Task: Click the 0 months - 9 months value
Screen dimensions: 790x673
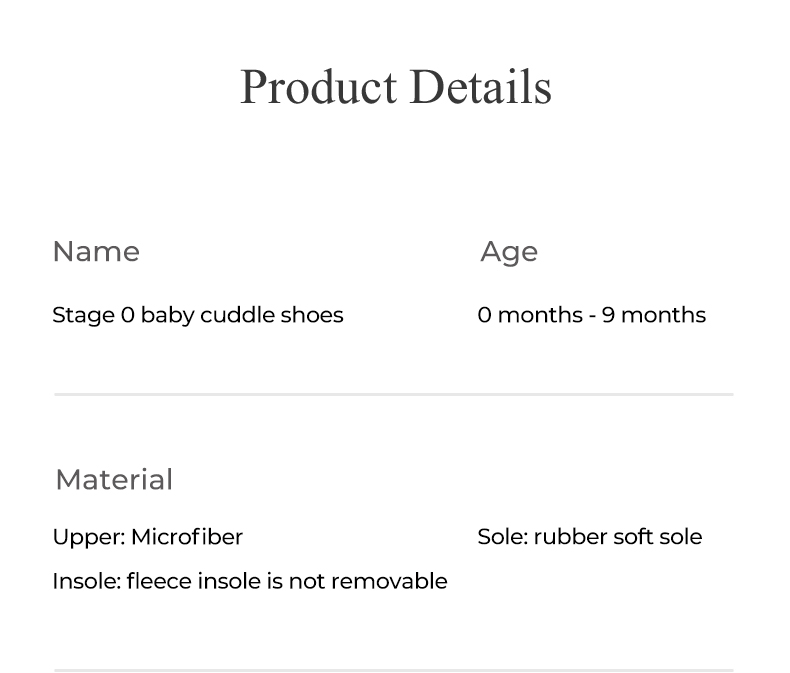Action: click(x=591, y=315)
